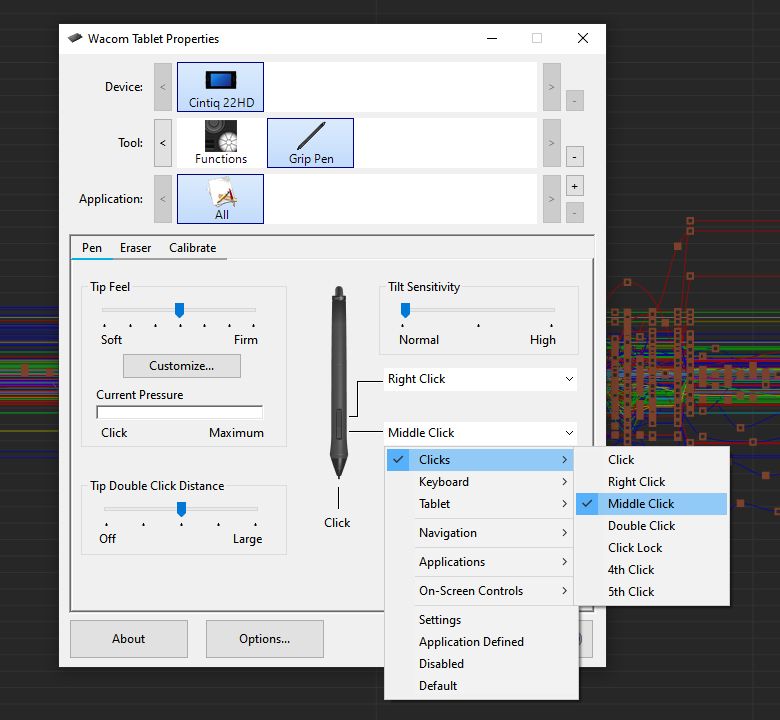Expand the On-Screen Controls submenu

click(x=480, y=591)
